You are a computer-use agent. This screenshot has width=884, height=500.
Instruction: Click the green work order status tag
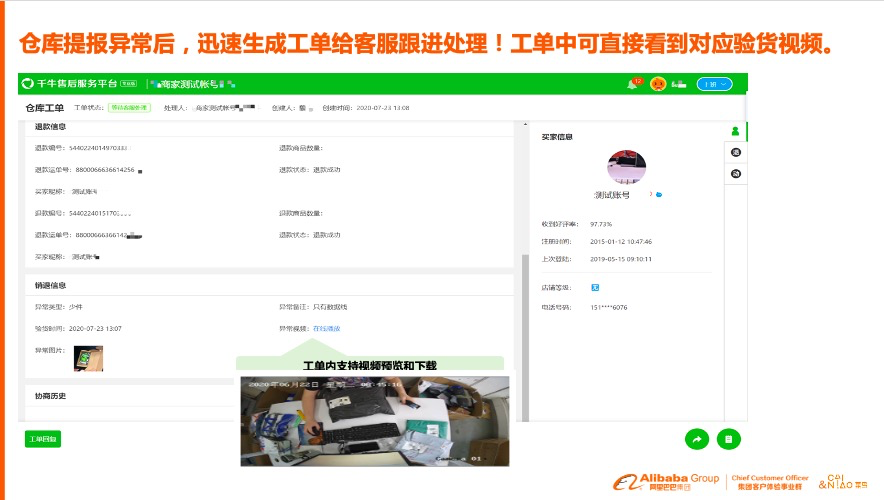[x=130, y=108]
